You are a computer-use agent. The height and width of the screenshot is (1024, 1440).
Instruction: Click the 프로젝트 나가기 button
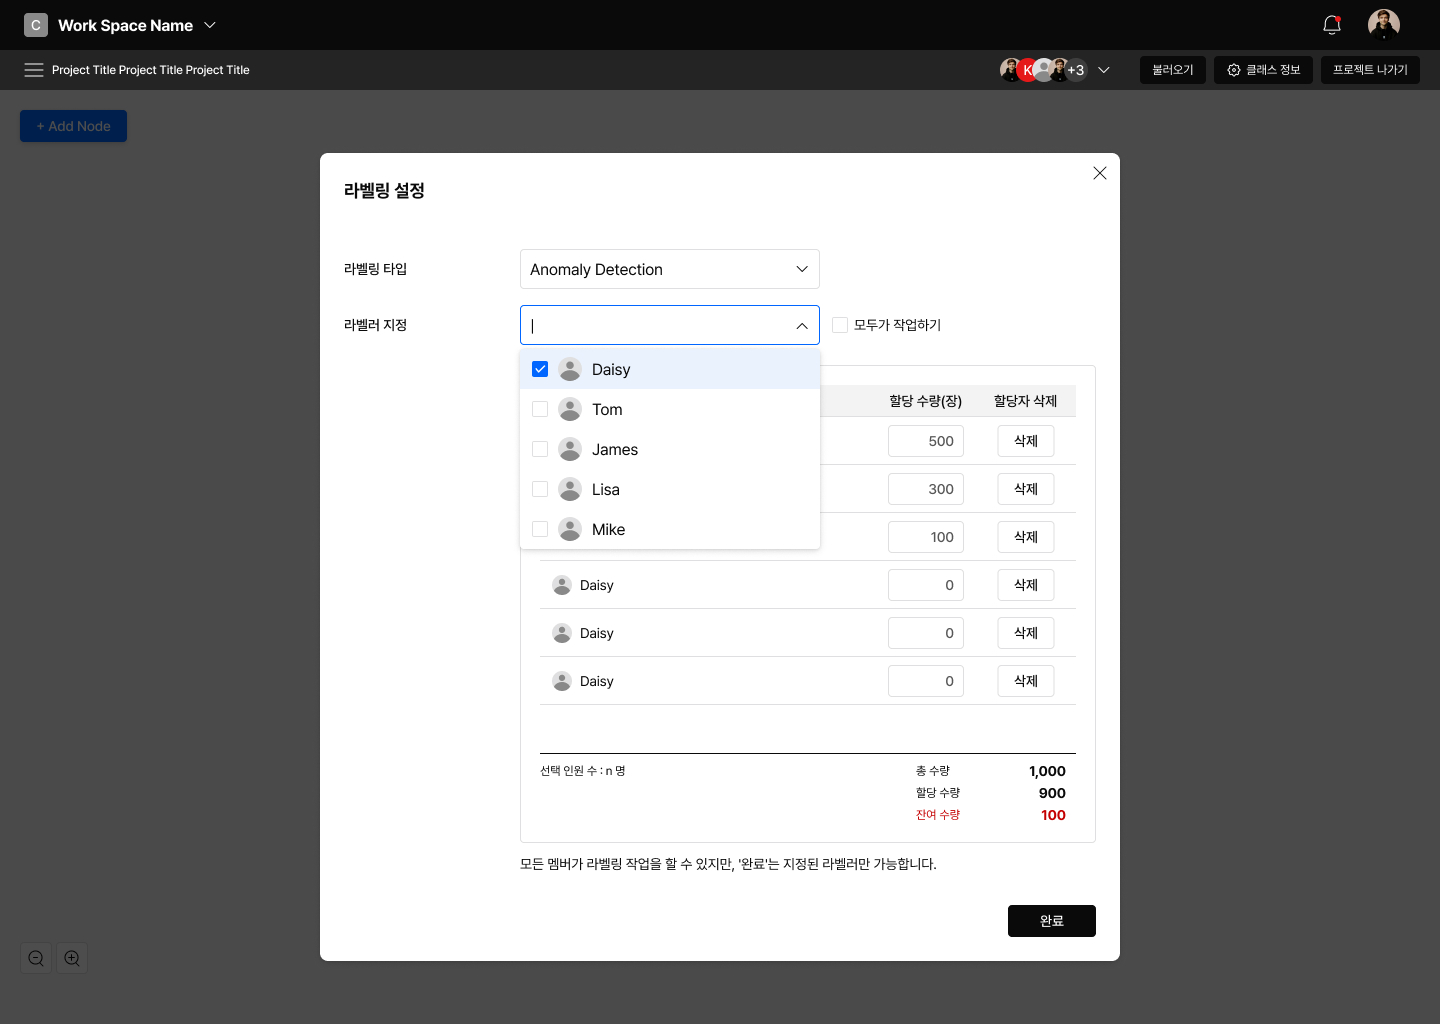(x=1370, y=70)
